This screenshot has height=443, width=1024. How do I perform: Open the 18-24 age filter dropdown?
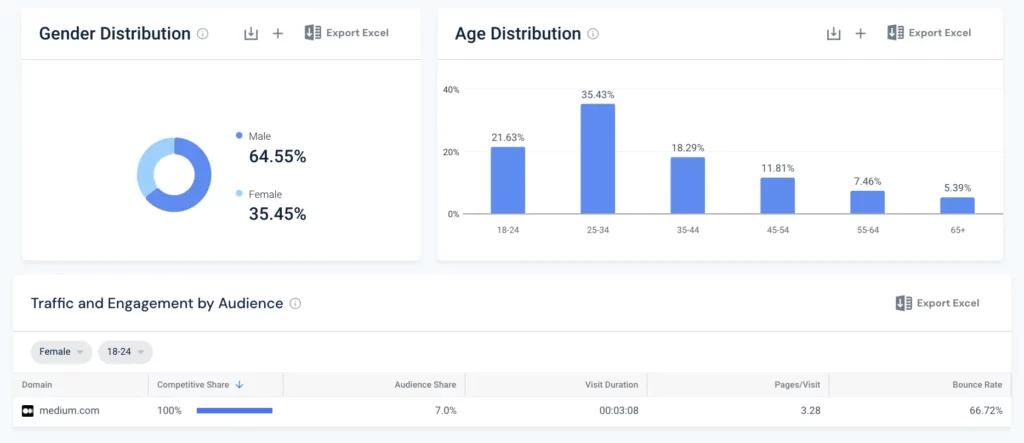pyautogui.click(x=125, y=352)
